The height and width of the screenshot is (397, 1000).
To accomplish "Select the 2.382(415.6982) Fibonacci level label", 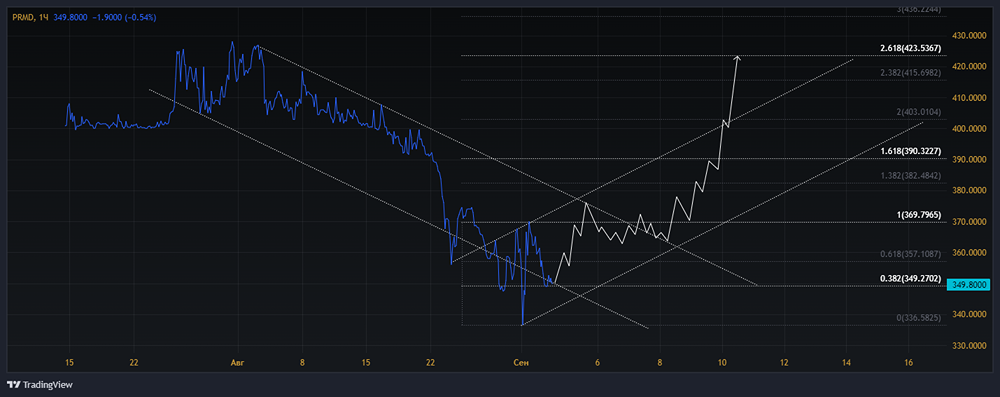I will [x=911, y=73].
